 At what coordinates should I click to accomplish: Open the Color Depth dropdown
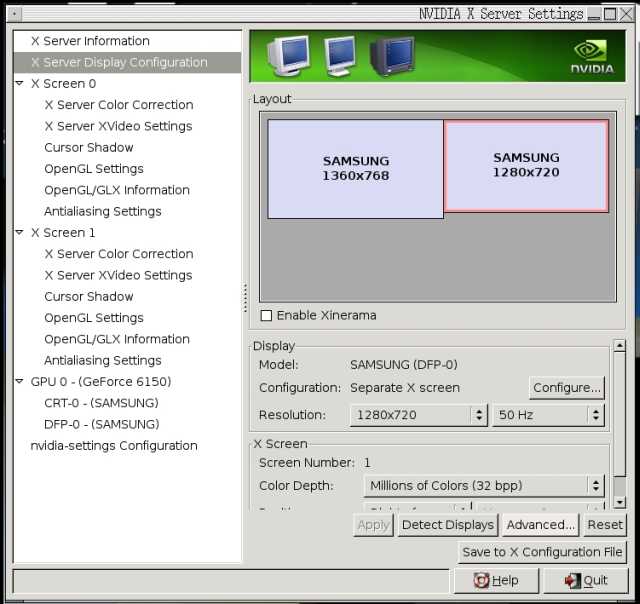[484, 486]
